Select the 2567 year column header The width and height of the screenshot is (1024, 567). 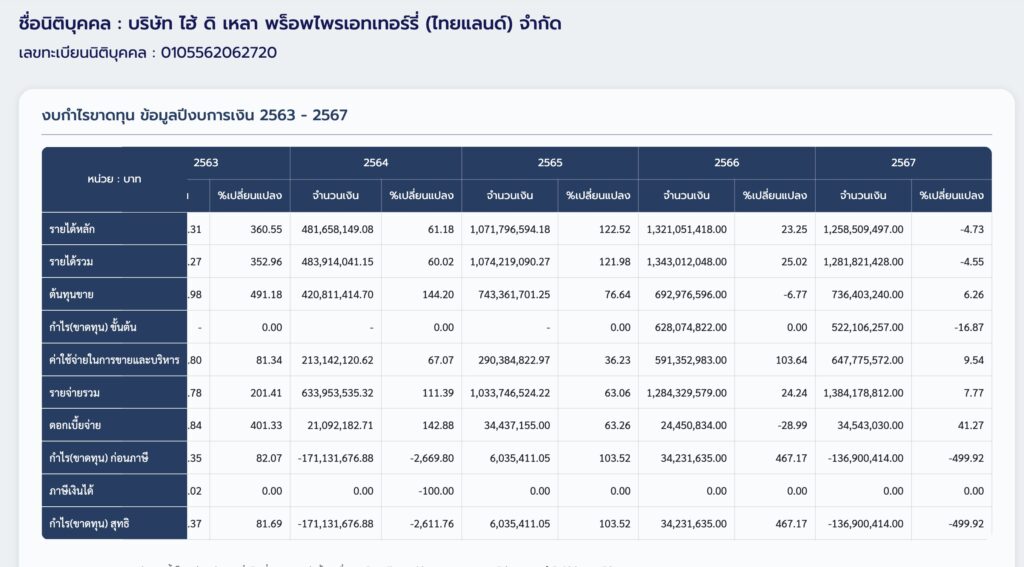903,162
